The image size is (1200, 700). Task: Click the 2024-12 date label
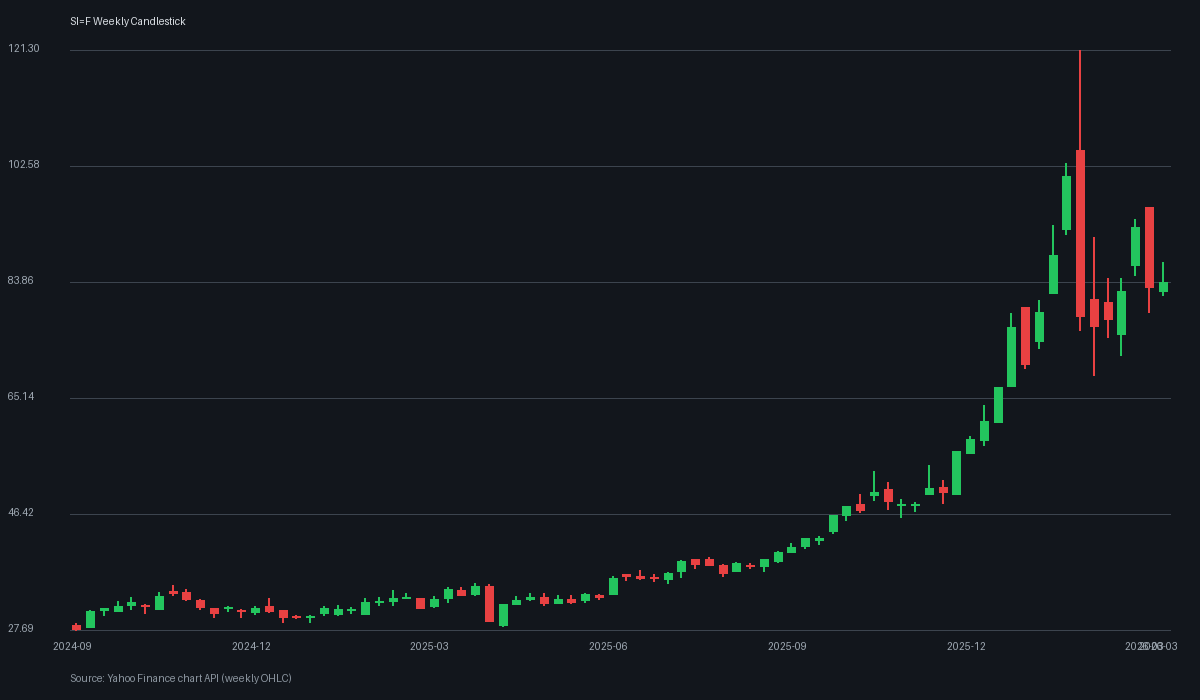pos(251,647)
